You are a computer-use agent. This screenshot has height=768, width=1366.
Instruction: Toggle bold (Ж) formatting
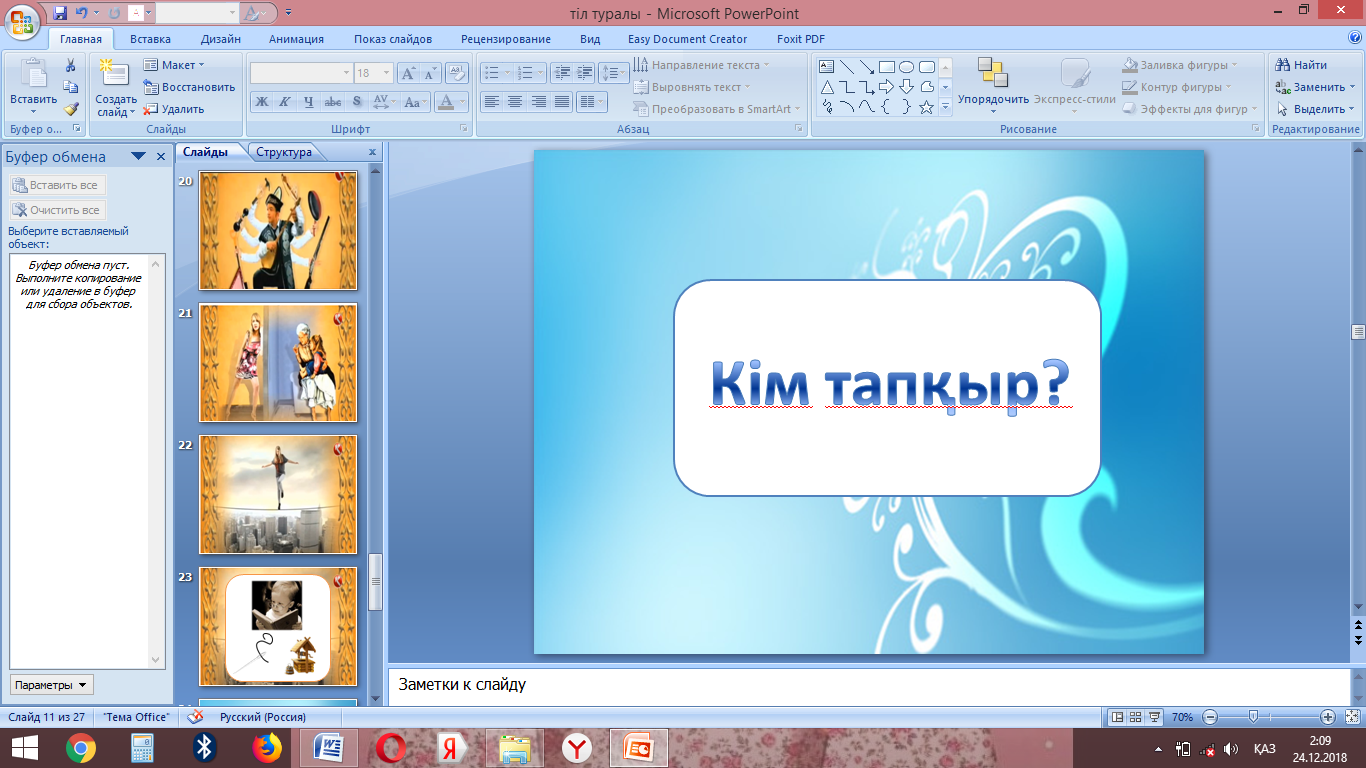pos(261,102)
